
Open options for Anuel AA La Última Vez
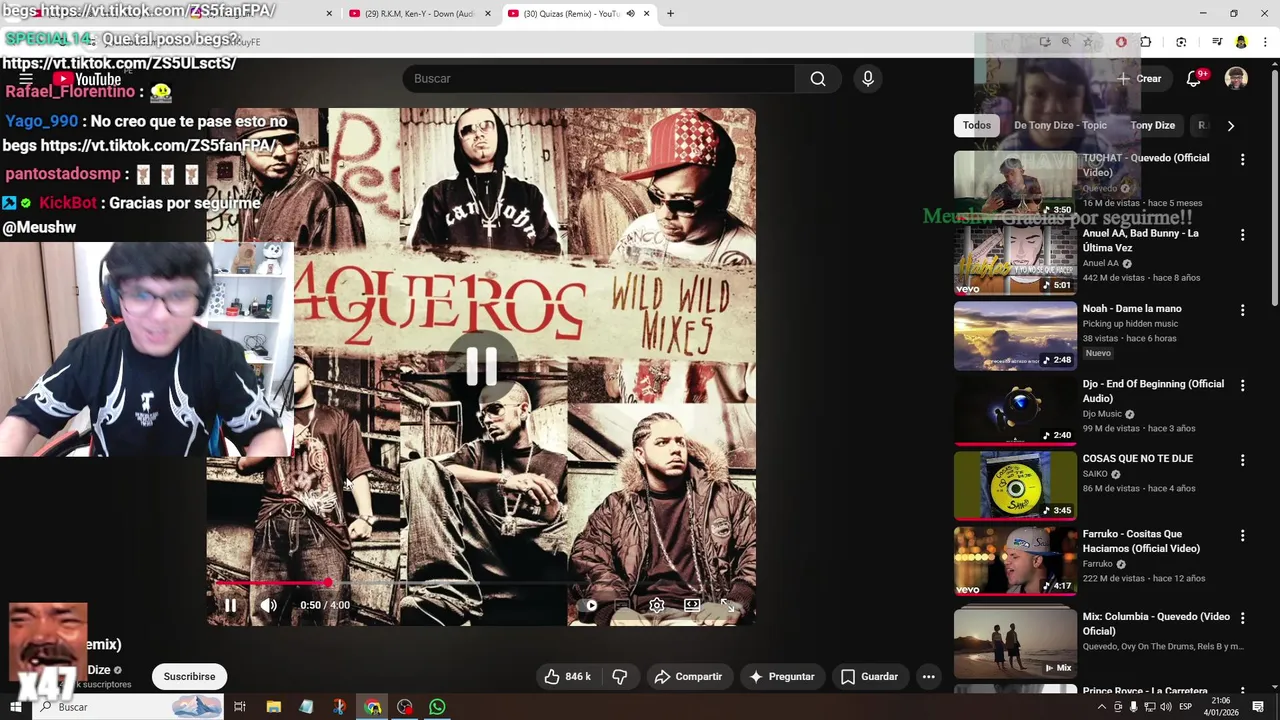pyautogui.click(x=1242, y=235)
